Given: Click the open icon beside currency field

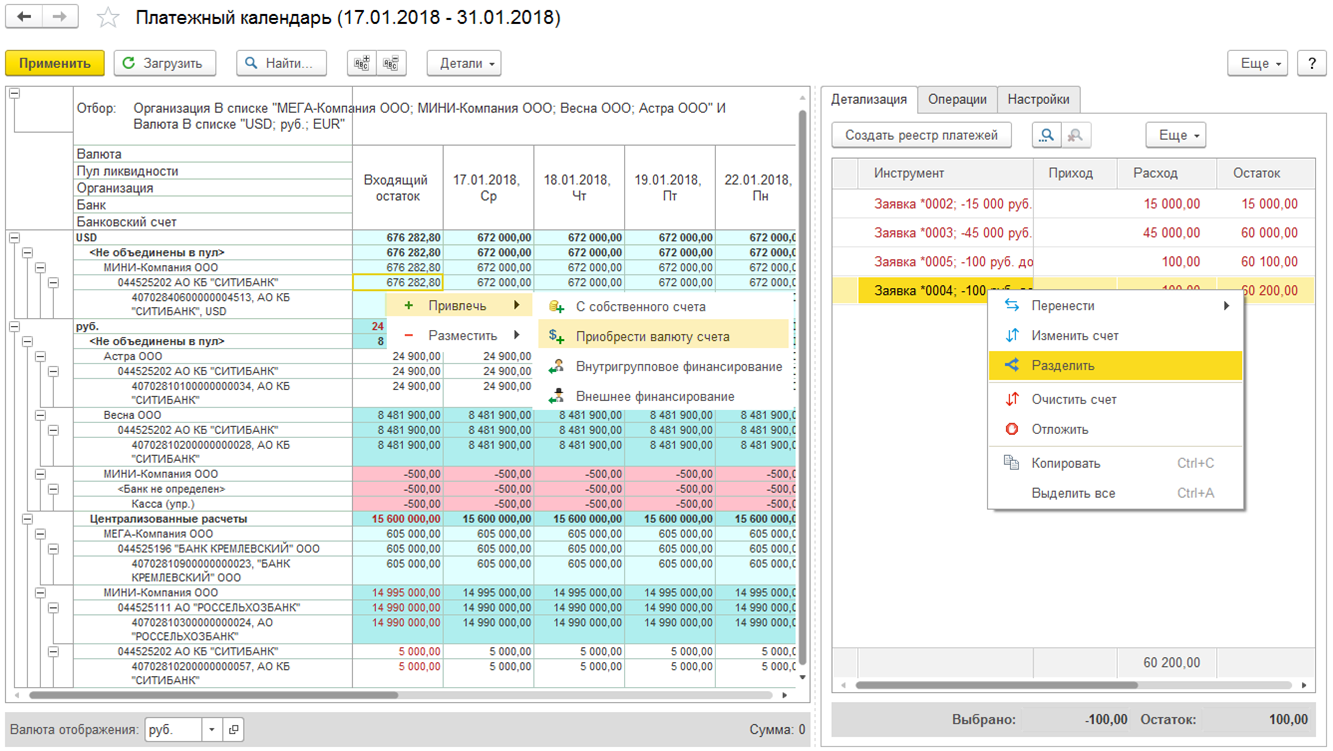Looking at the screenshot, I should tap(234, 730).
